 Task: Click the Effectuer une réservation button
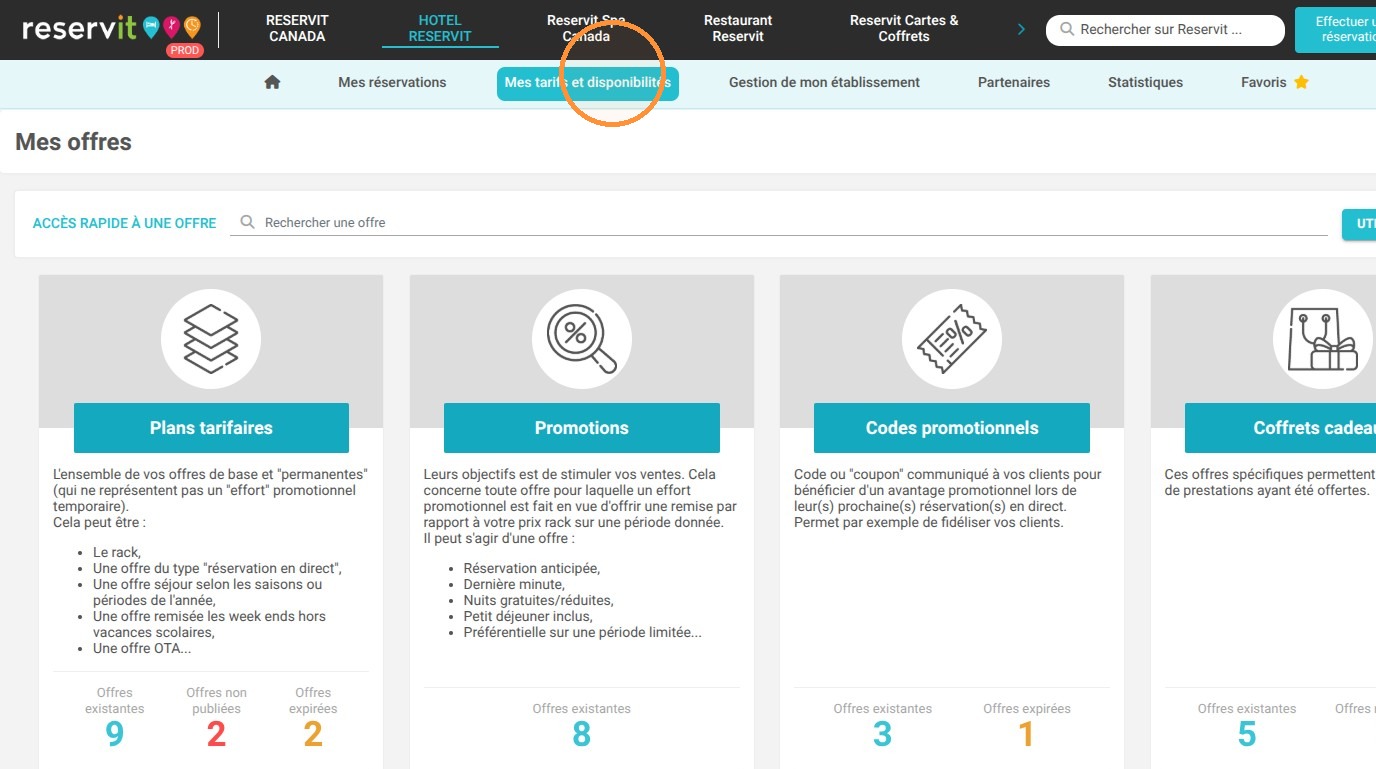coord(1335,29)
